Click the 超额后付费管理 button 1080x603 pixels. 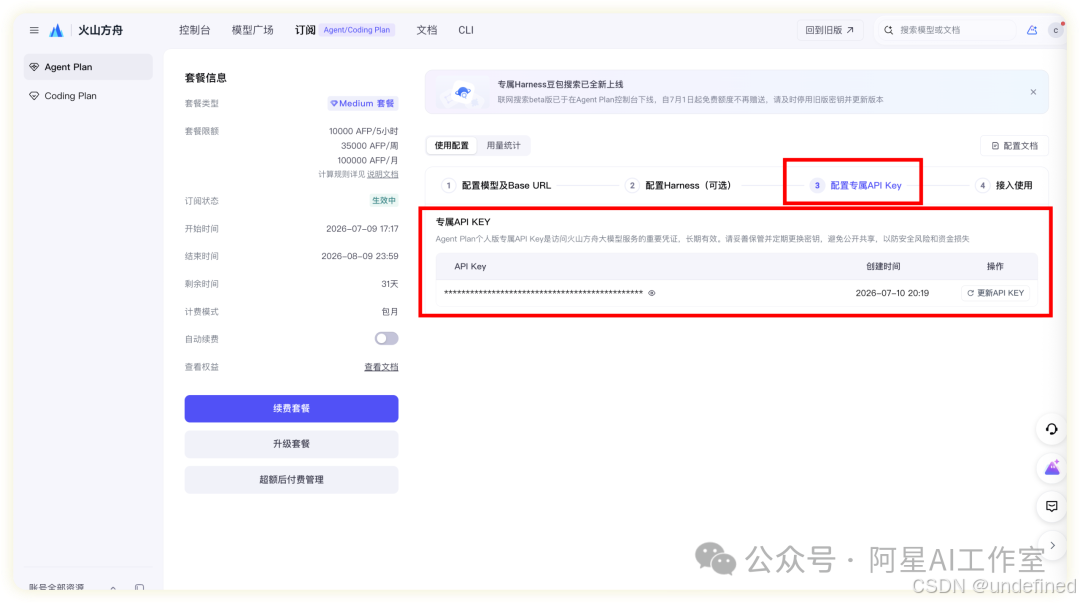click(291, 480)
